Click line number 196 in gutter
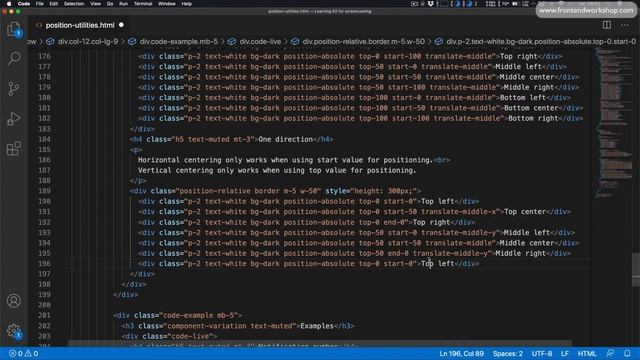 (44, 263)
